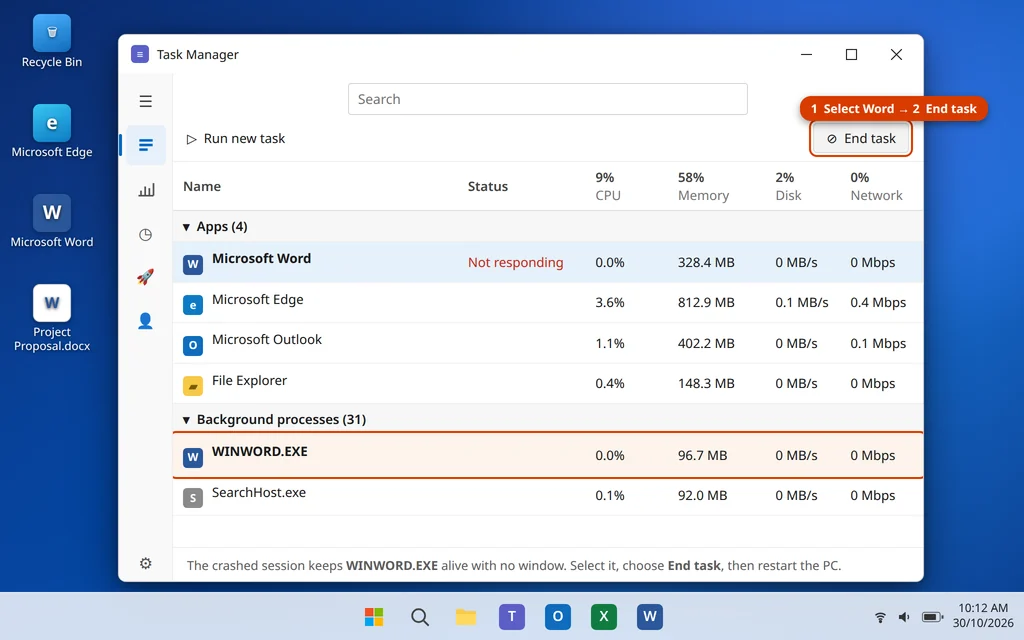The image size is (1024, 640).
Task: Click End task button
Action: click(x=861, y=138)
